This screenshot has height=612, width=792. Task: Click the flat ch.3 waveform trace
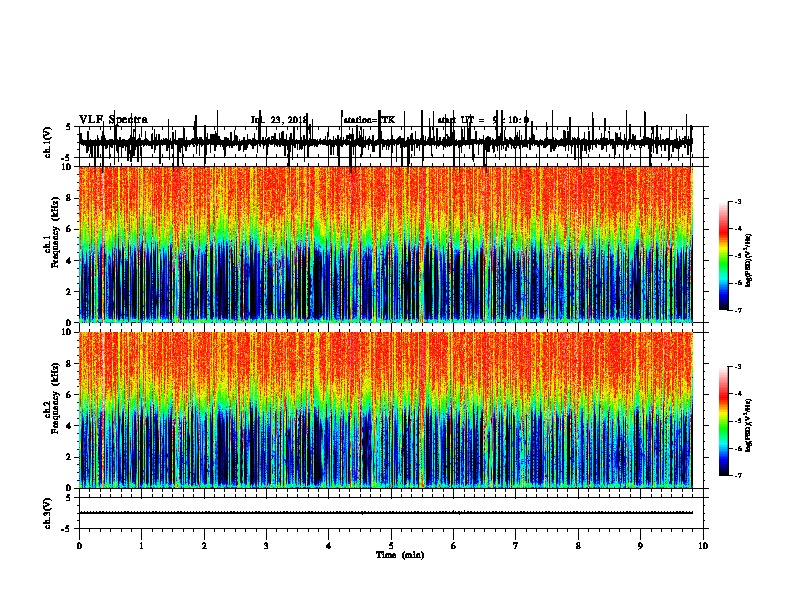click(x=385, y=513)
